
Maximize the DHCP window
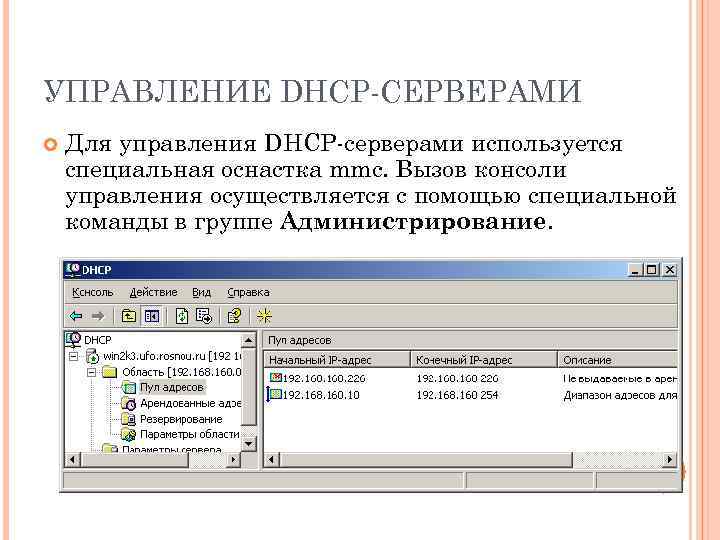[x=651, y=270]
